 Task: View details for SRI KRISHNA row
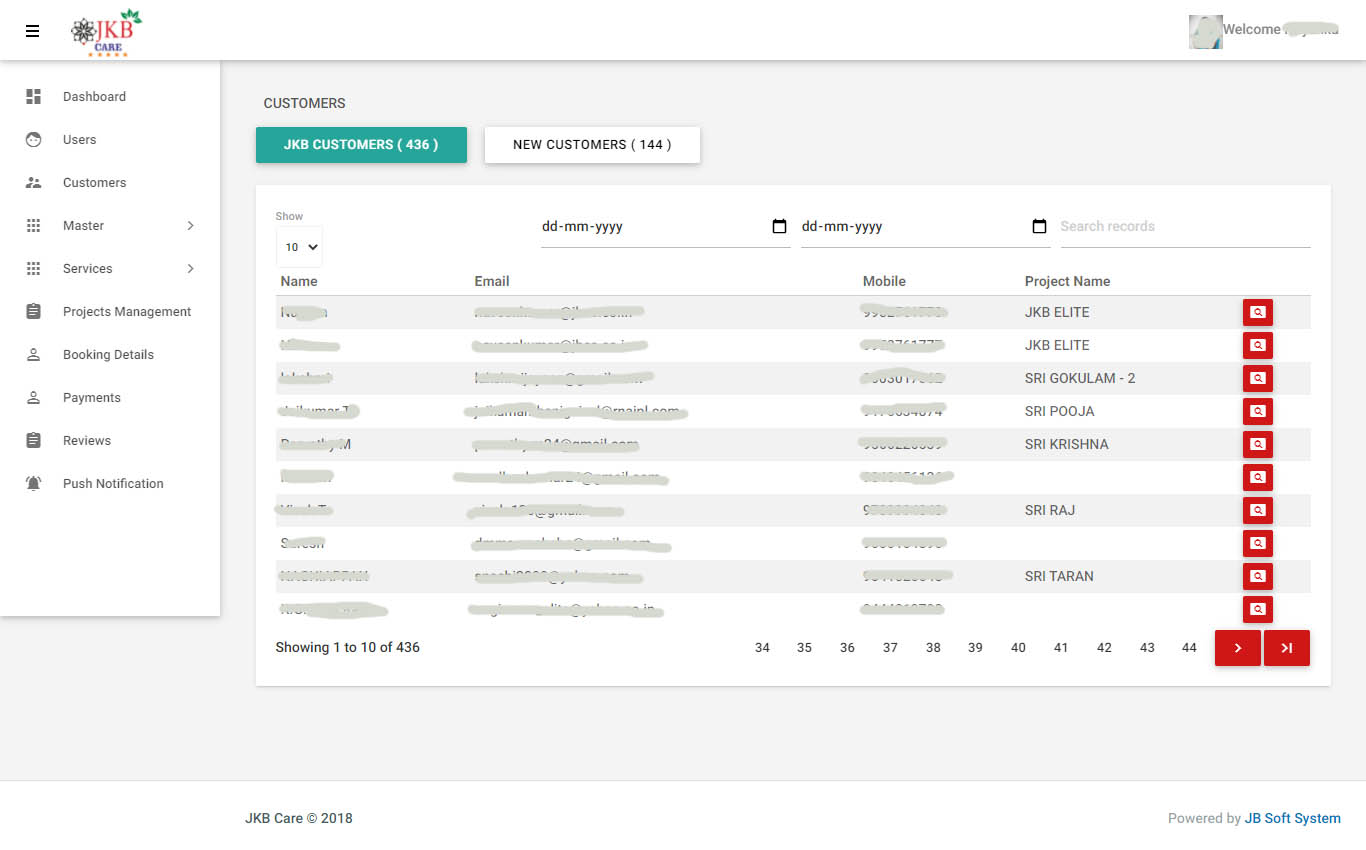[x=1258, y=444]
